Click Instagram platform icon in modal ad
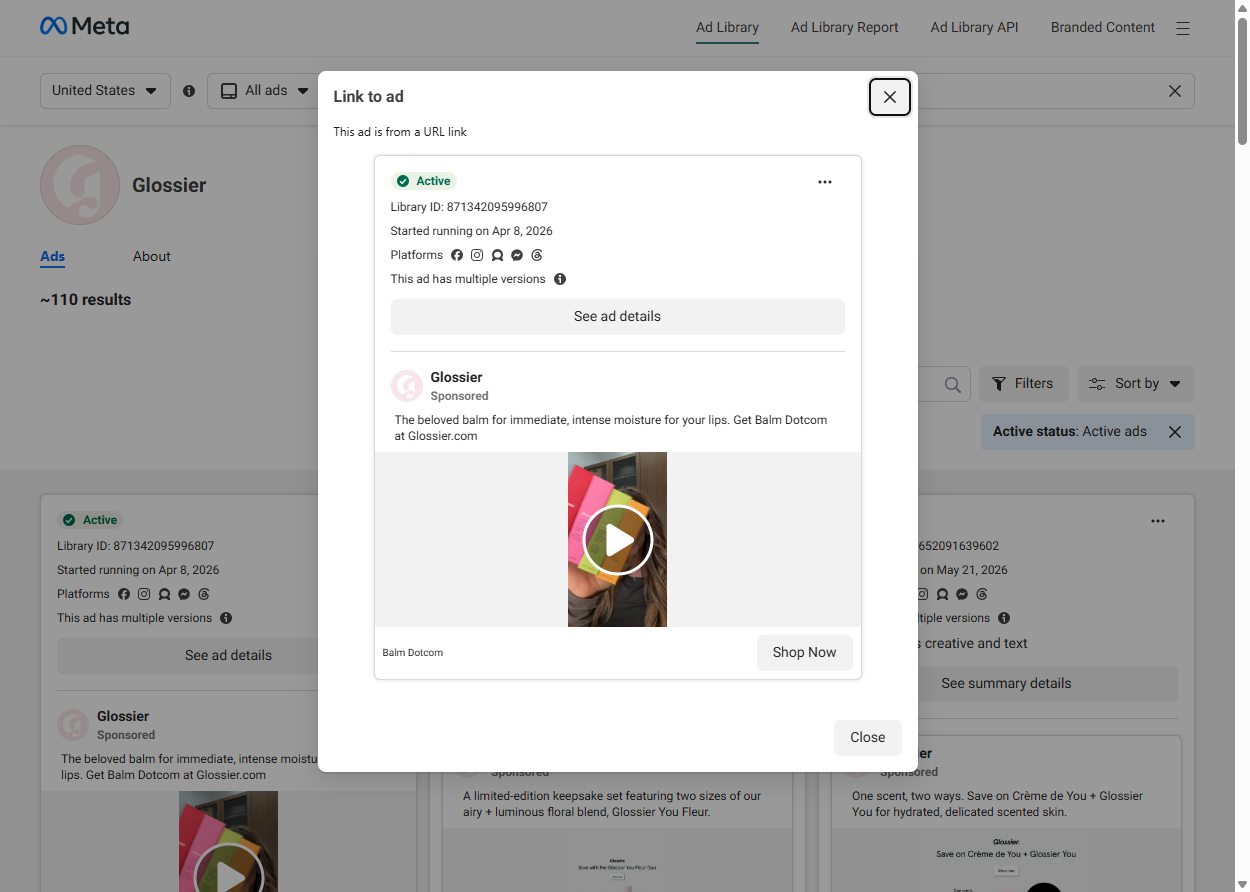This screenshot has height=892, width=1250. pyautogui.click(x=477, y=255)
